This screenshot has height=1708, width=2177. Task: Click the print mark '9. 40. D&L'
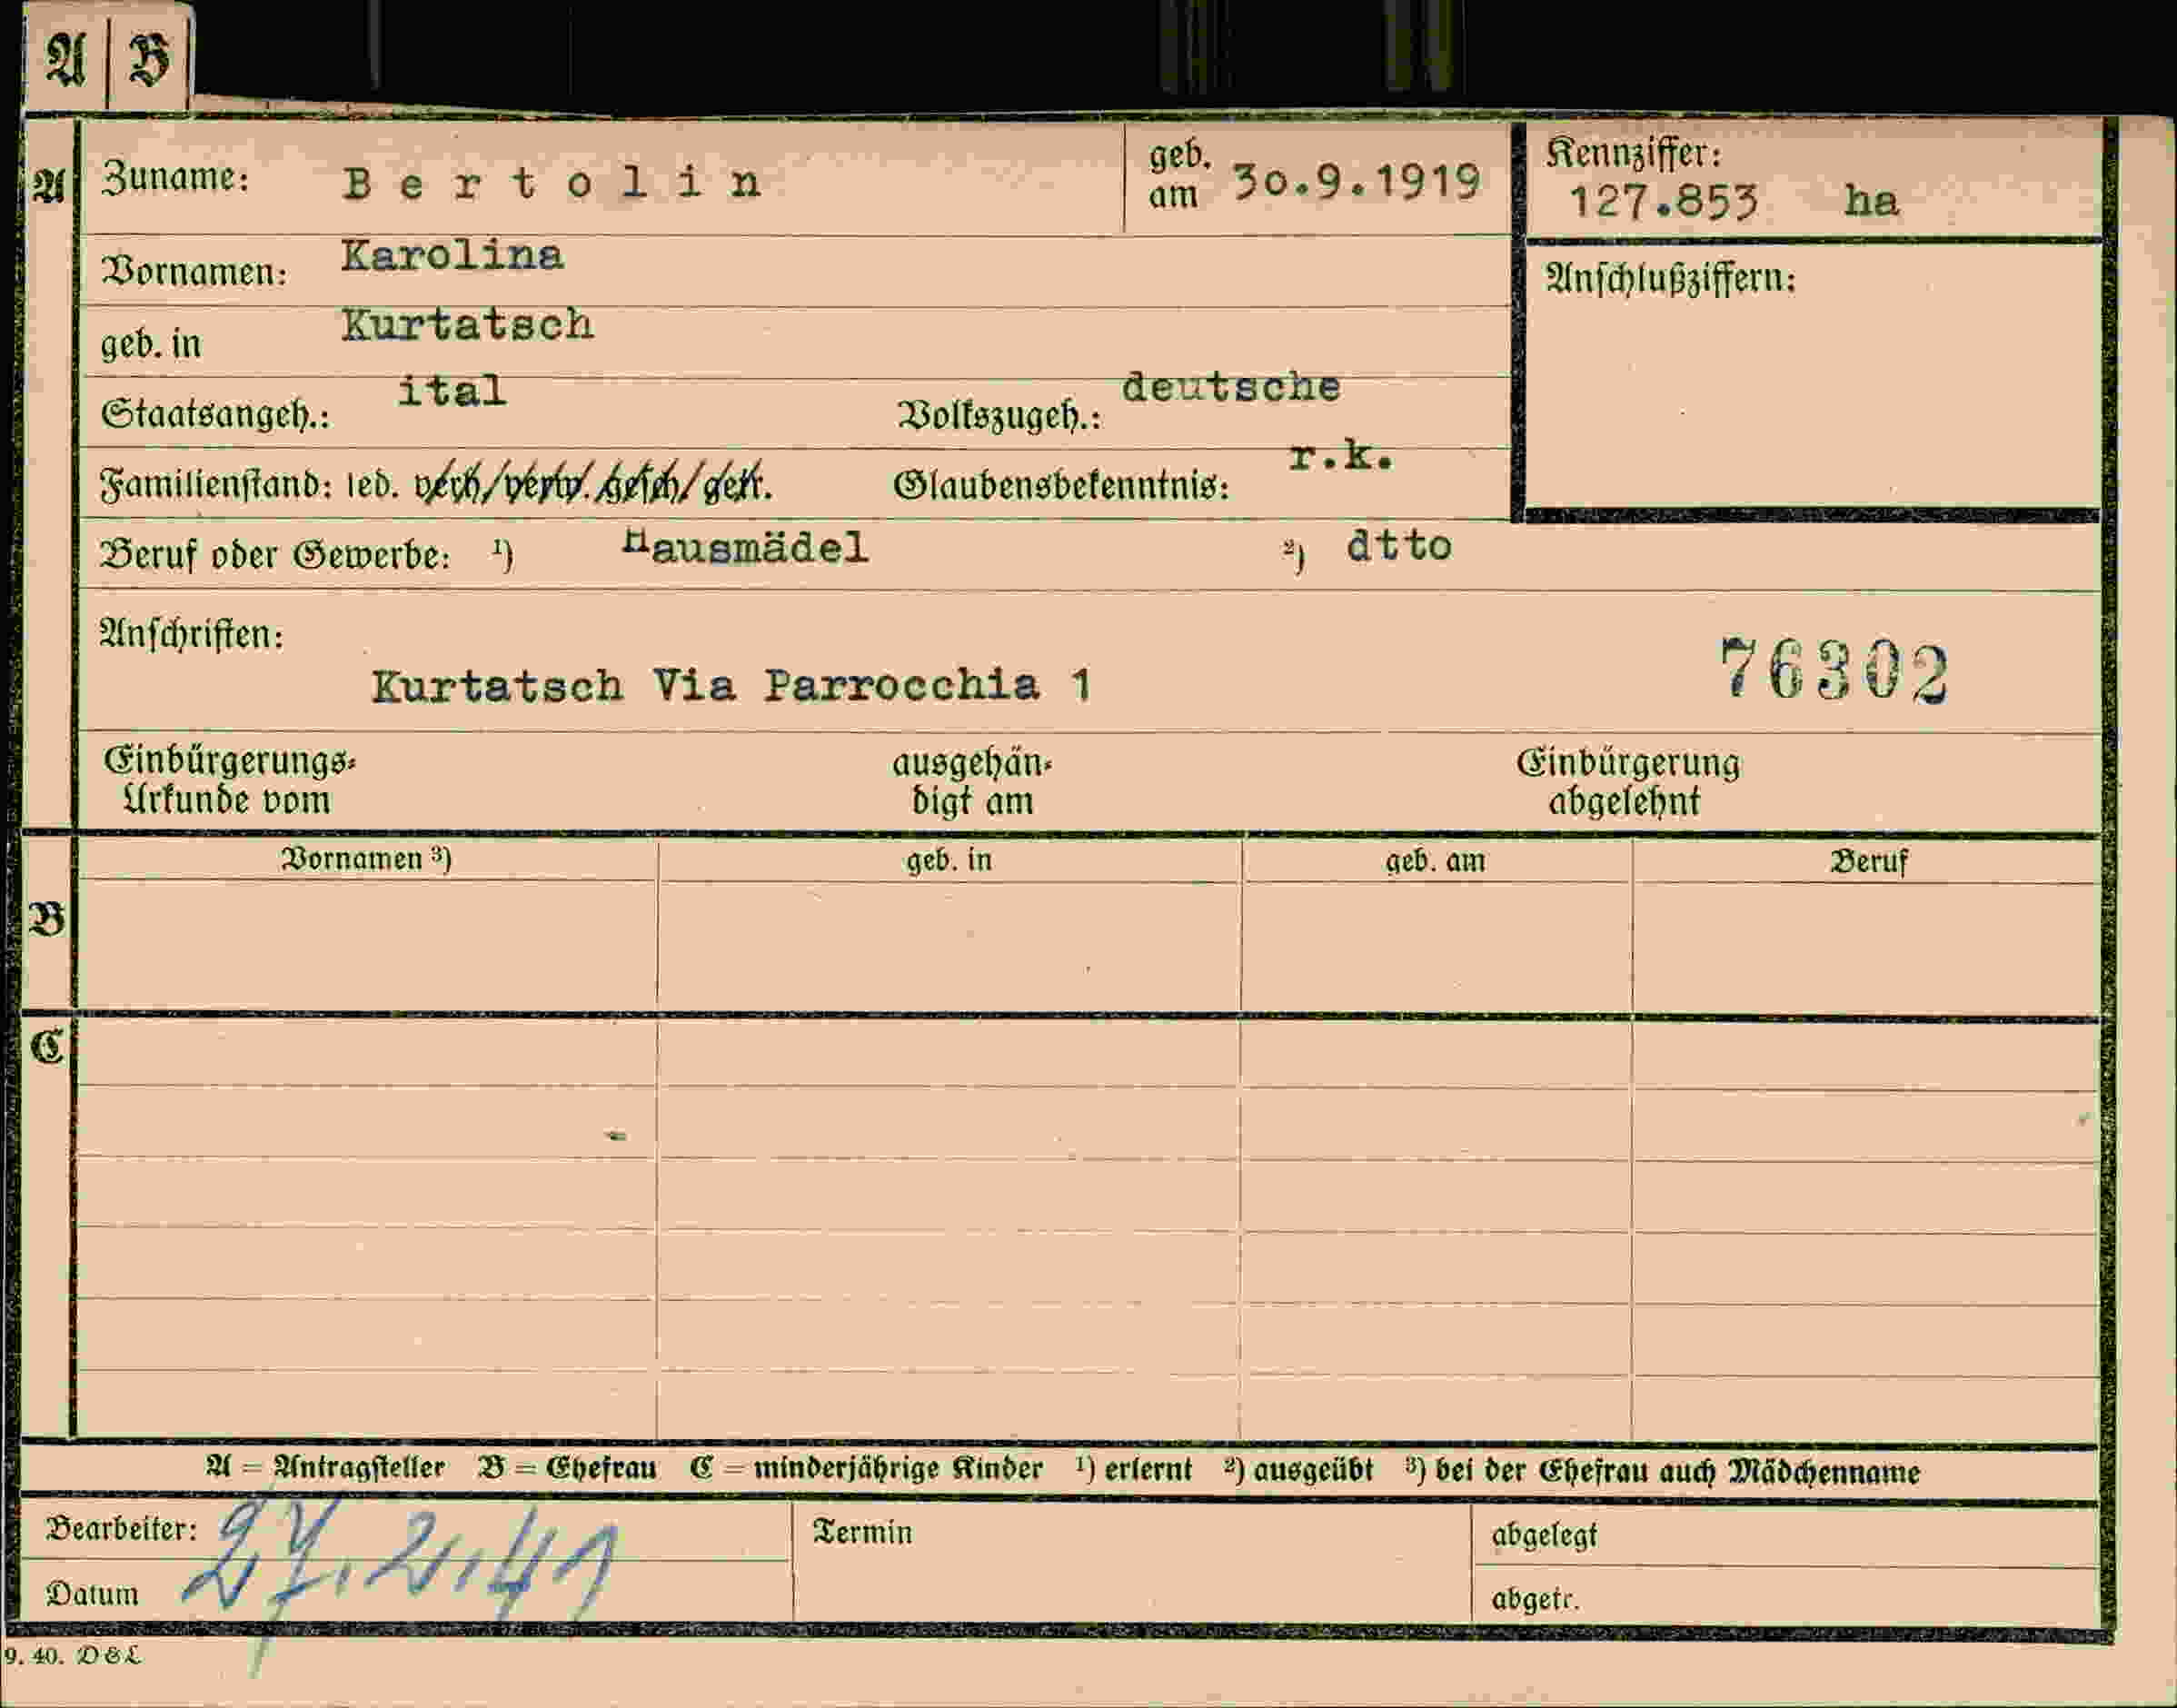[72, 1655]
